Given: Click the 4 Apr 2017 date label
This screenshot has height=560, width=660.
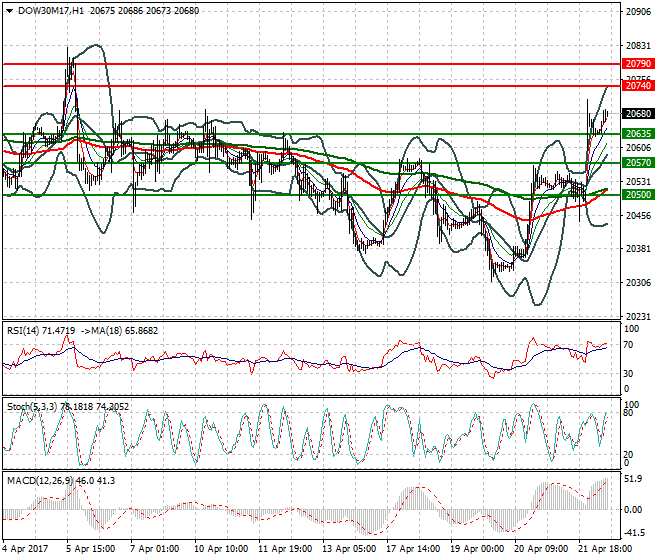Looking at the screenshot, I should tap(25, 549).
